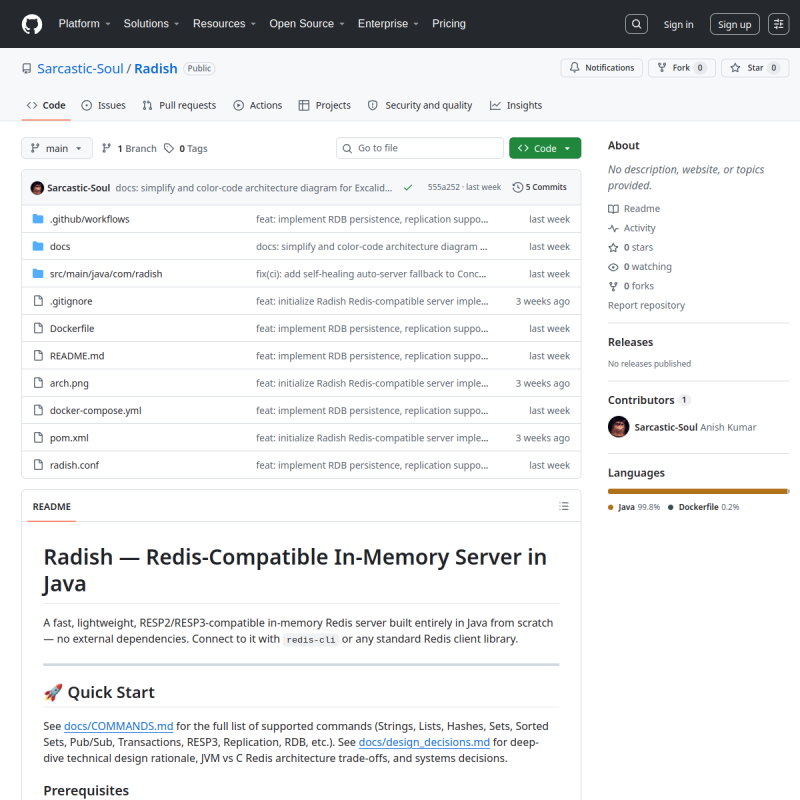Click the tag icon beside 0 Tags
Viewport: 800px width, 800px height.
click(169, 148)
